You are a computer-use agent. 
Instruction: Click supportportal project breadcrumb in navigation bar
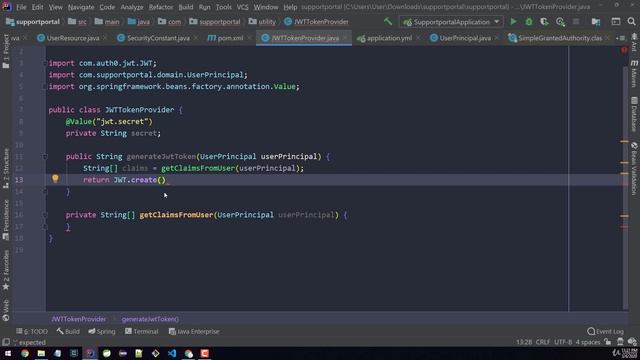tap(33, 22)
